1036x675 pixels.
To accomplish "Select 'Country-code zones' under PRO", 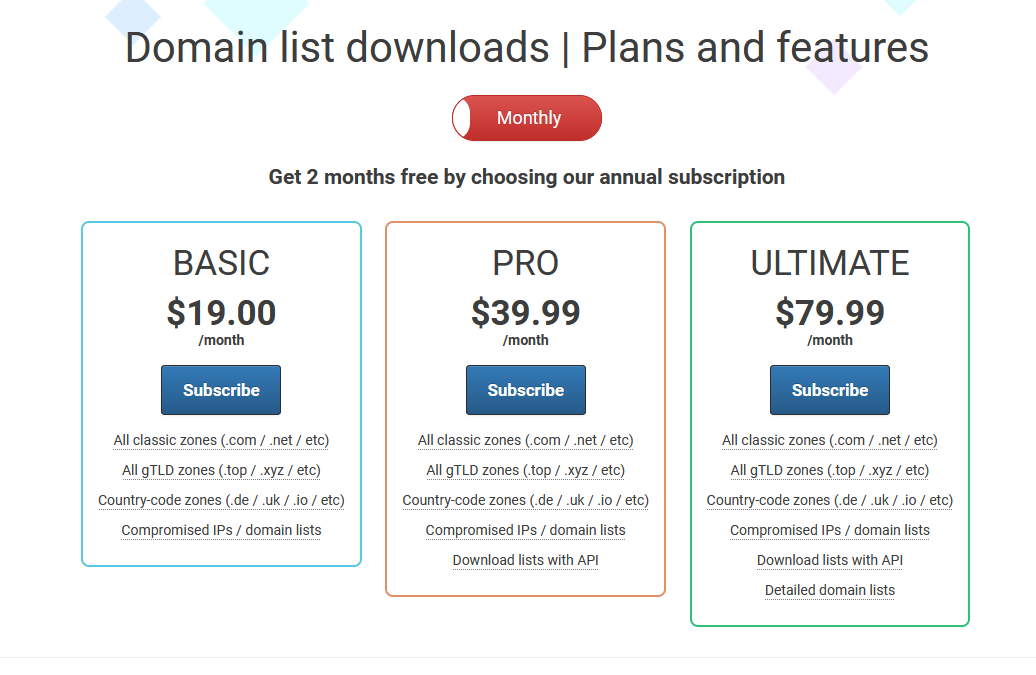I will click(525, 500).
